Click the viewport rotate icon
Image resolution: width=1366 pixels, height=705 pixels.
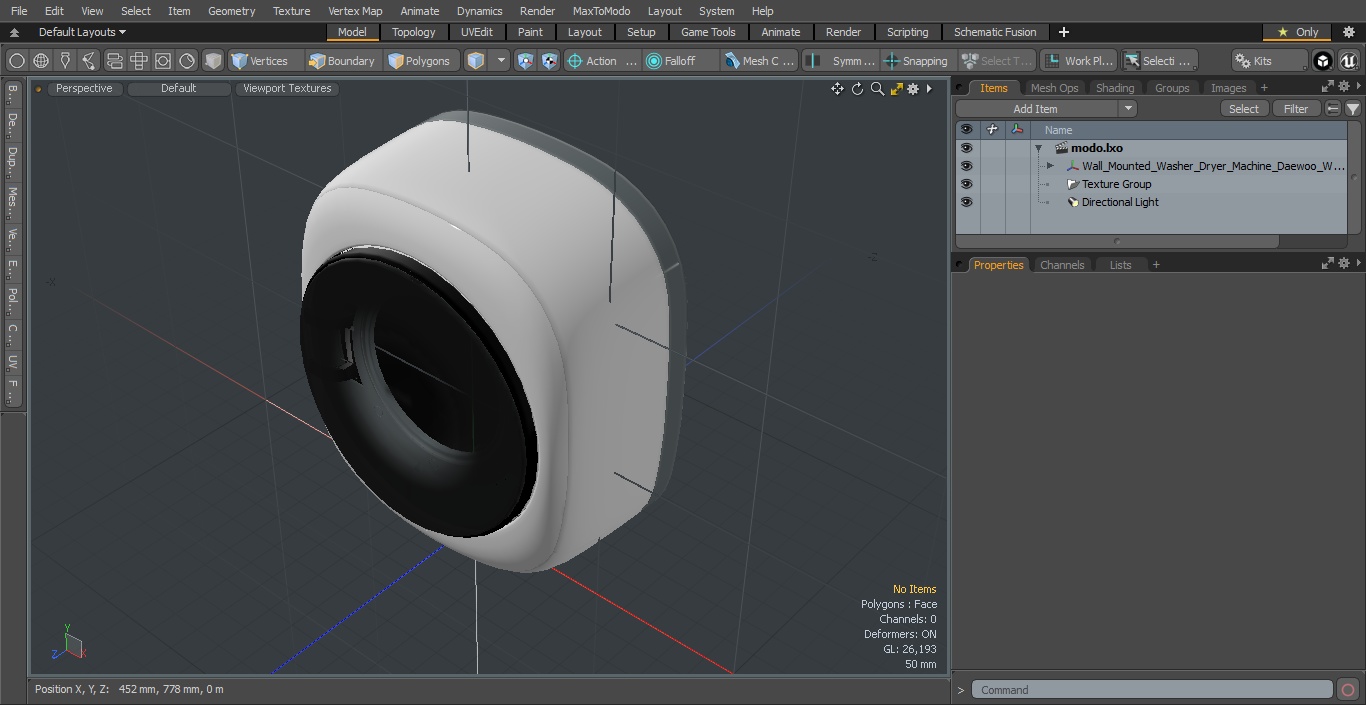(857, 89)
